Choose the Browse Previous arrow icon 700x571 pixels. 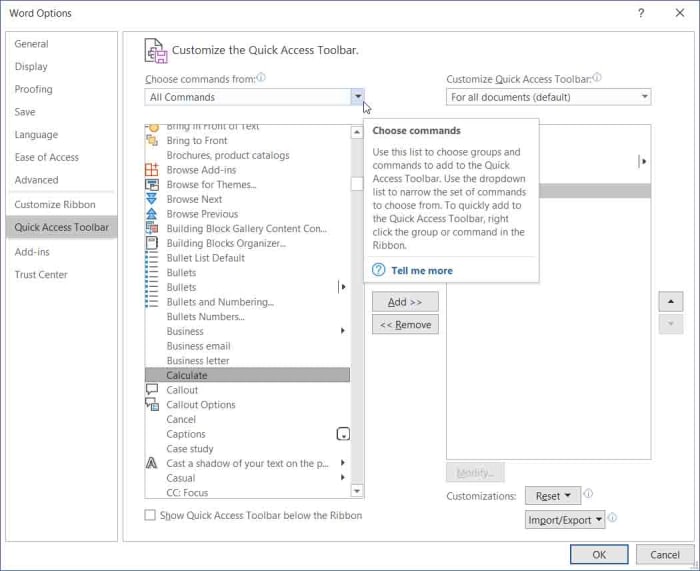point(152,214)
